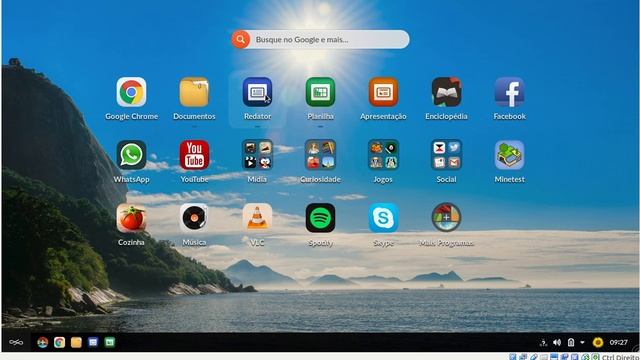The image size is (640, 360).
Task: Click the orange search magnifier button
Action: pos(241,40)
